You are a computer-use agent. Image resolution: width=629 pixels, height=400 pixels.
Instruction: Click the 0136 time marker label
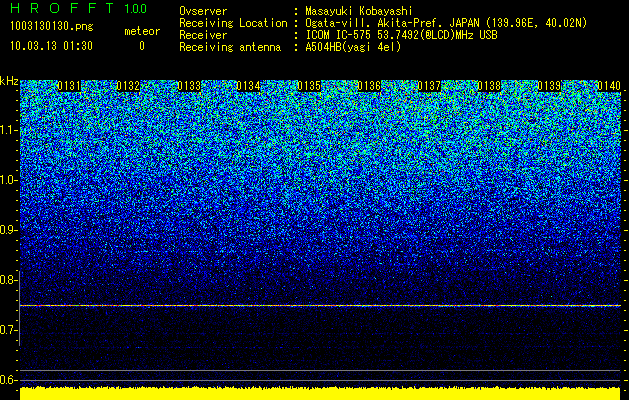369,86
